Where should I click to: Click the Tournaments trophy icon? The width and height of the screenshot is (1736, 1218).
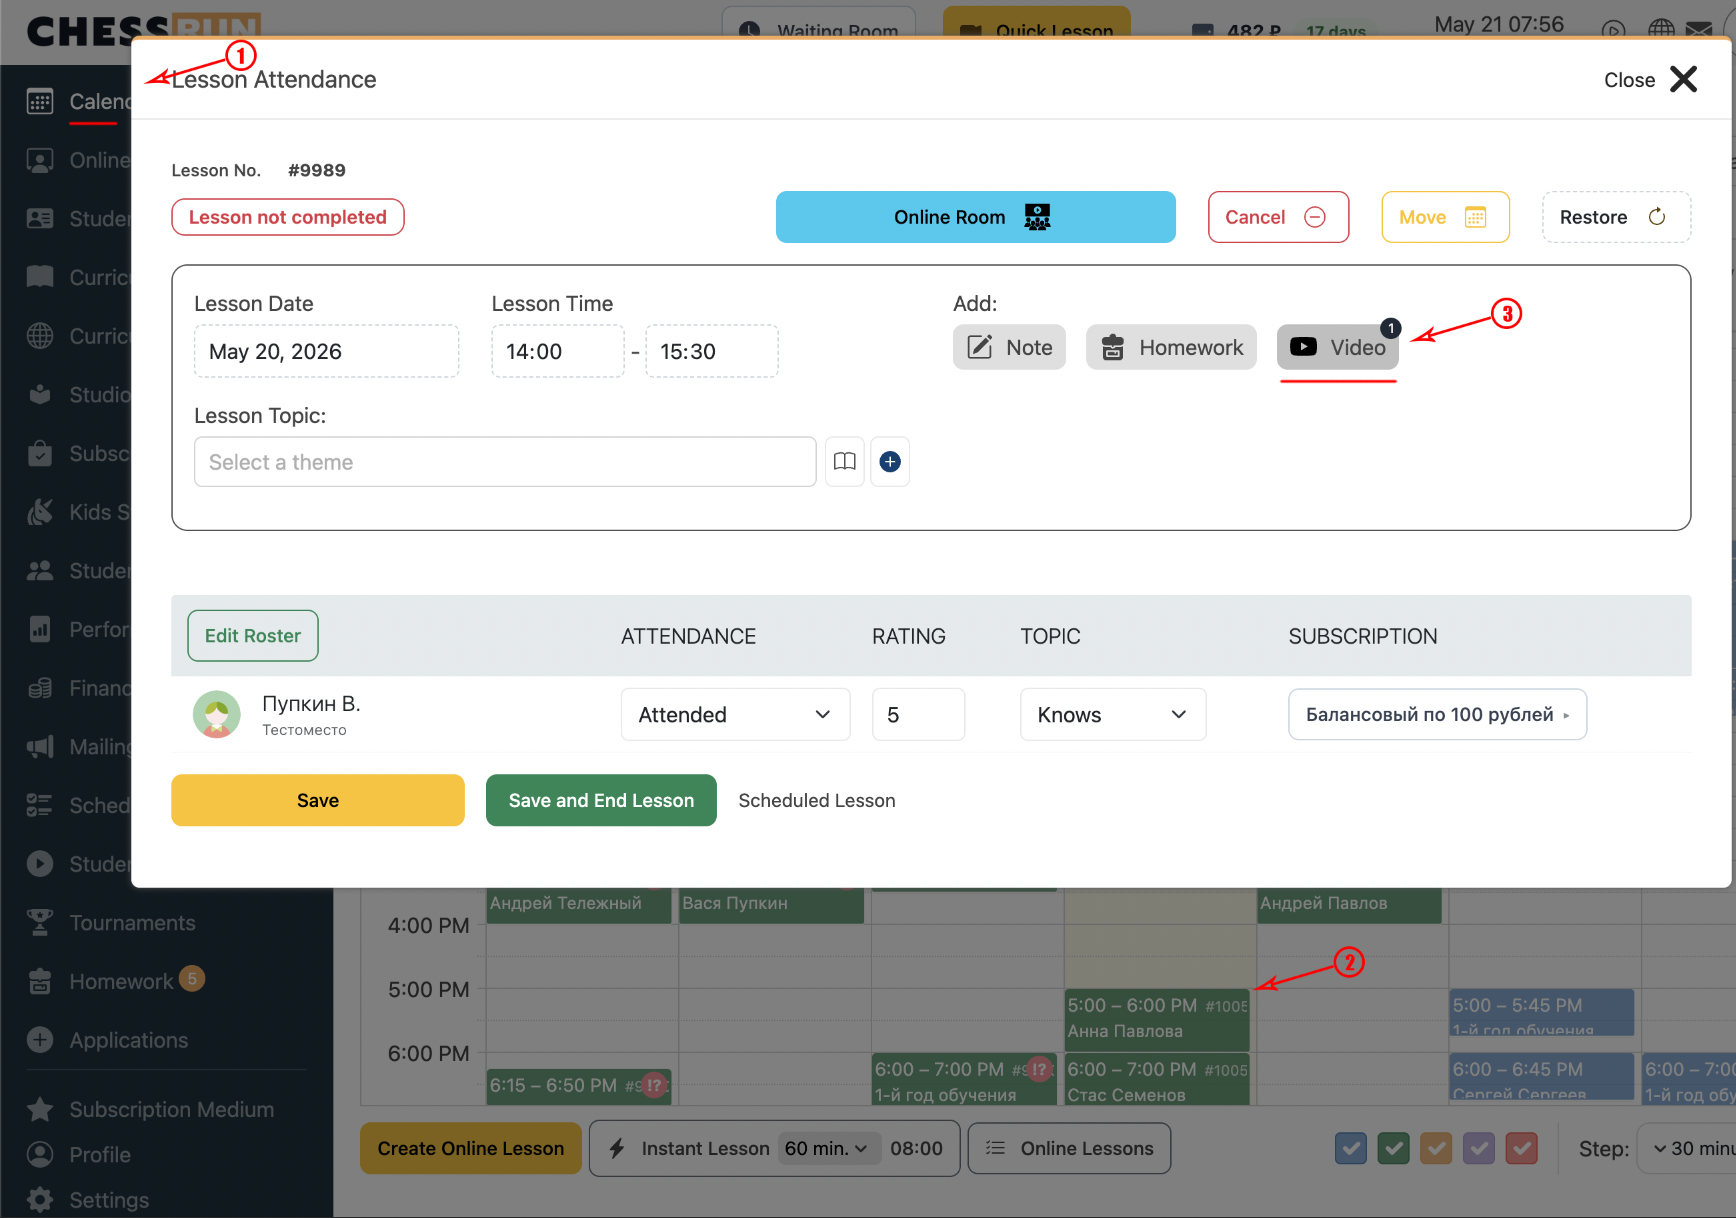click(40, 922)
